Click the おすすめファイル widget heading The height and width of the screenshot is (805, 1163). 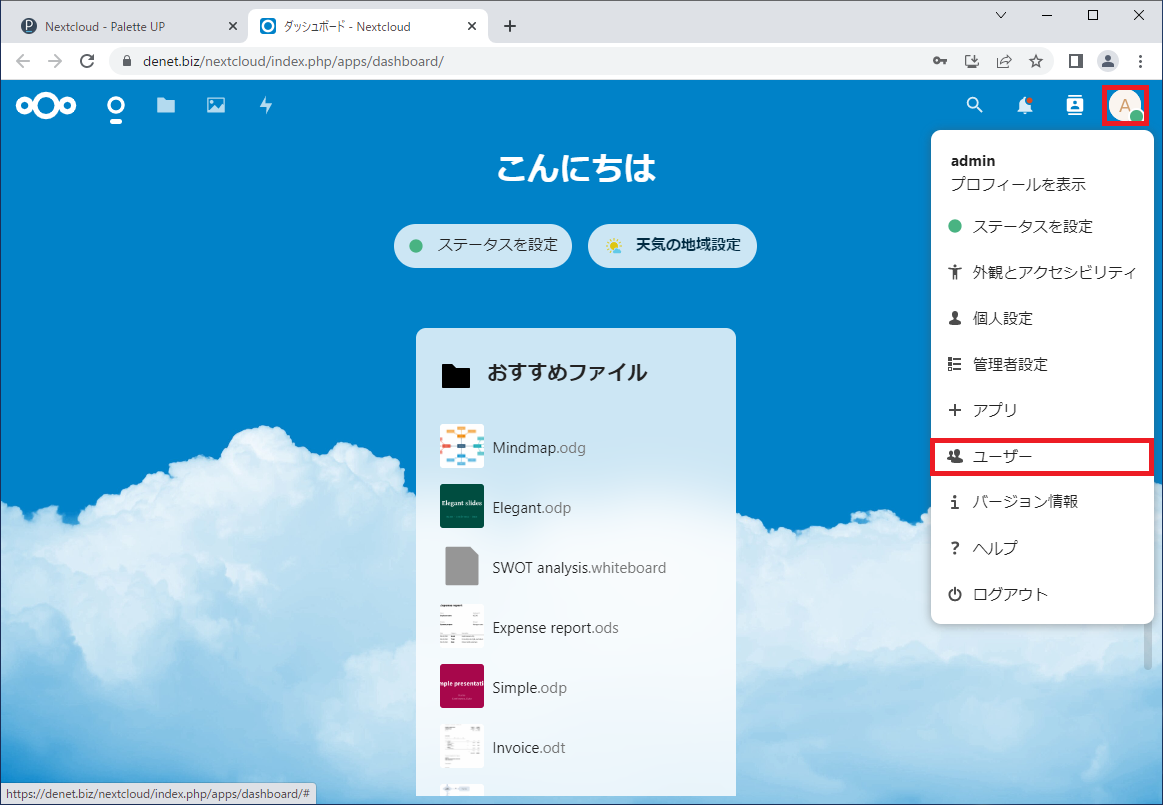[x=567, y=372]
